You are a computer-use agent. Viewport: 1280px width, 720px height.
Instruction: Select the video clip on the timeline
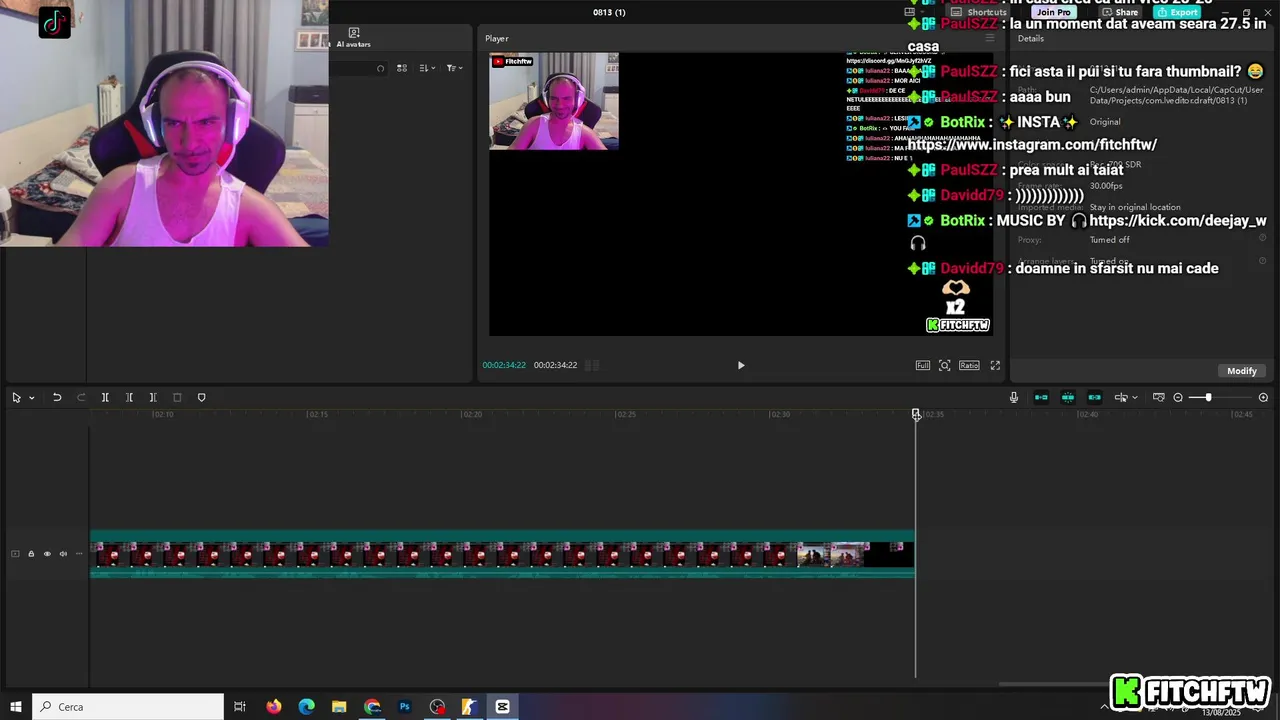[502, 554]
